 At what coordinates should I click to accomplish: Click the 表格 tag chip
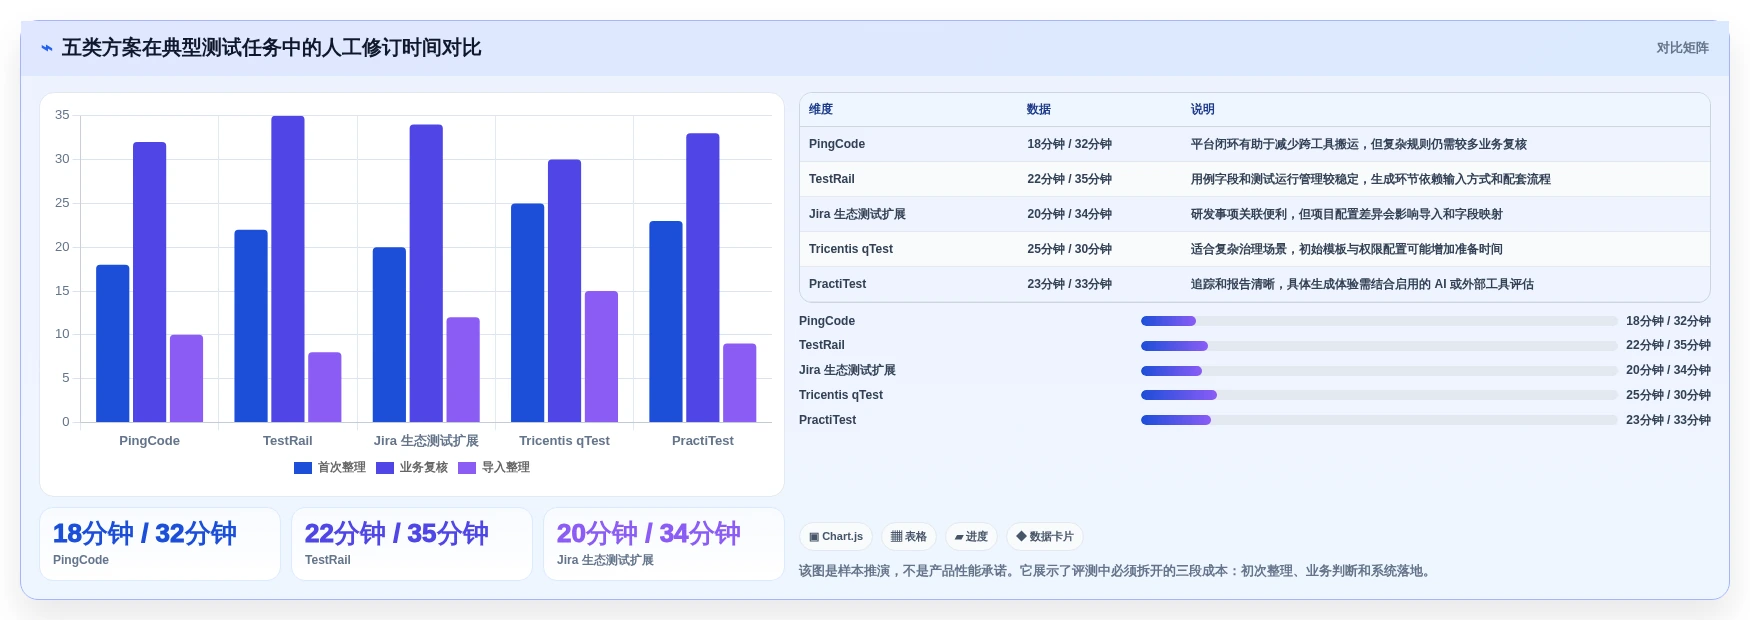[x=909, y=537]
